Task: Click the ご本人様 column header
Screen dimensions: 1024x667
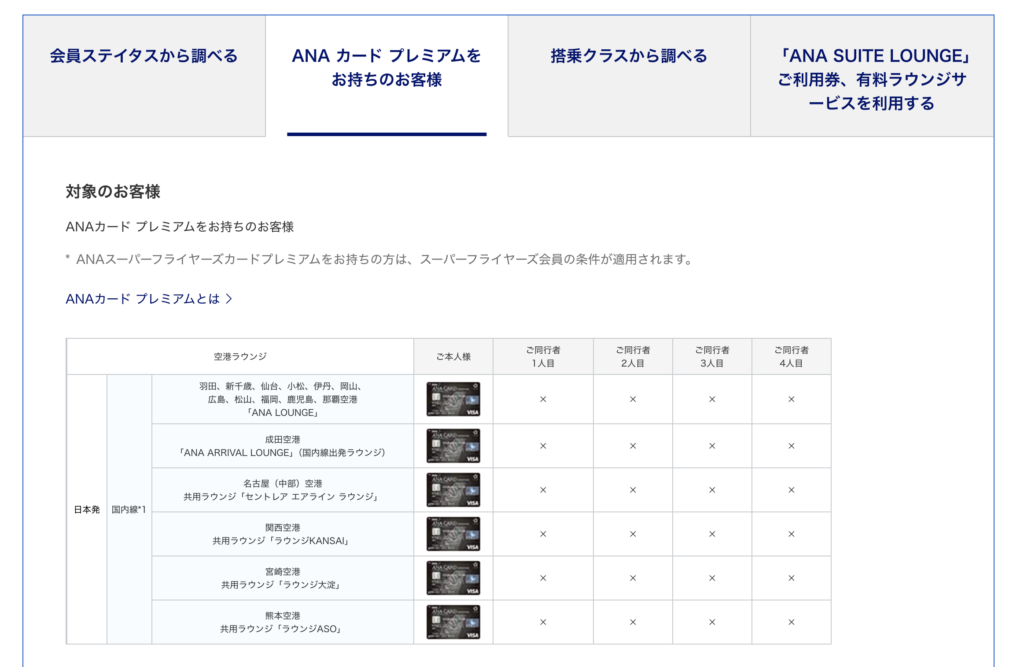Action: 453,357
